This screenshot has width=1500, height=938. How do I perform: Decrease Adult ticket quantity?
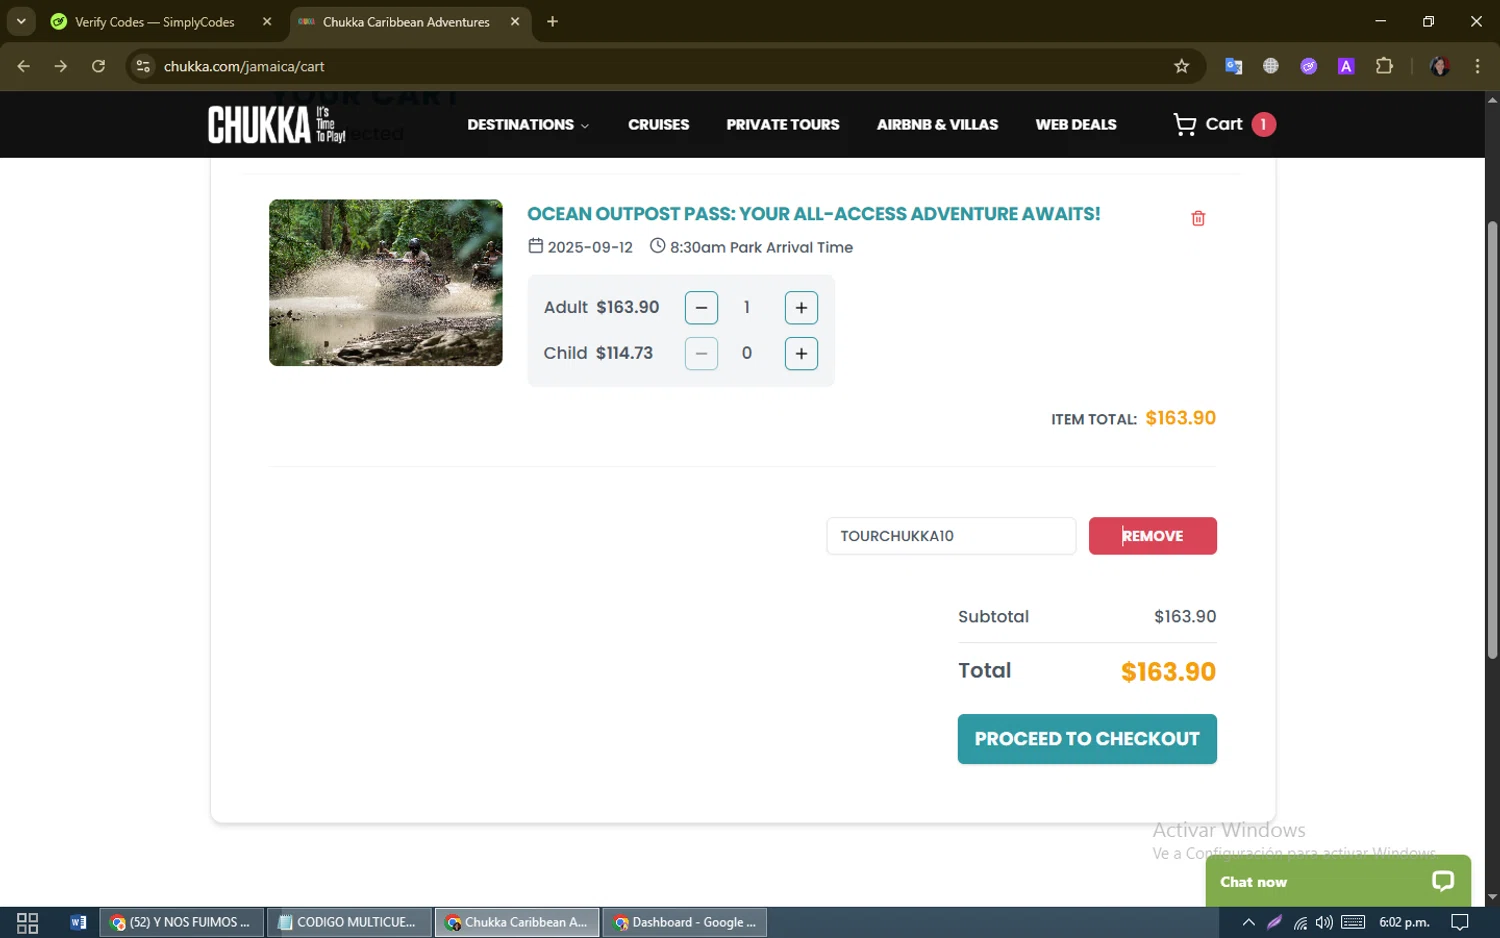701,308
